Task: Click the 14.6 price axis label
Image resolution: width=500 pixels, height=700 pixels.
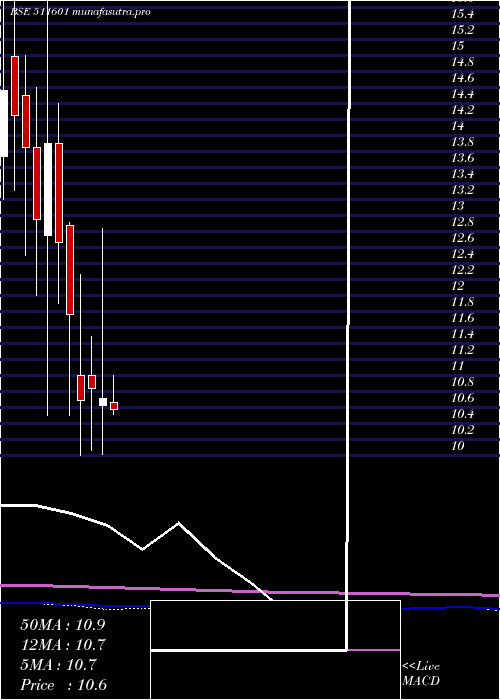Action: pos(462,78)
